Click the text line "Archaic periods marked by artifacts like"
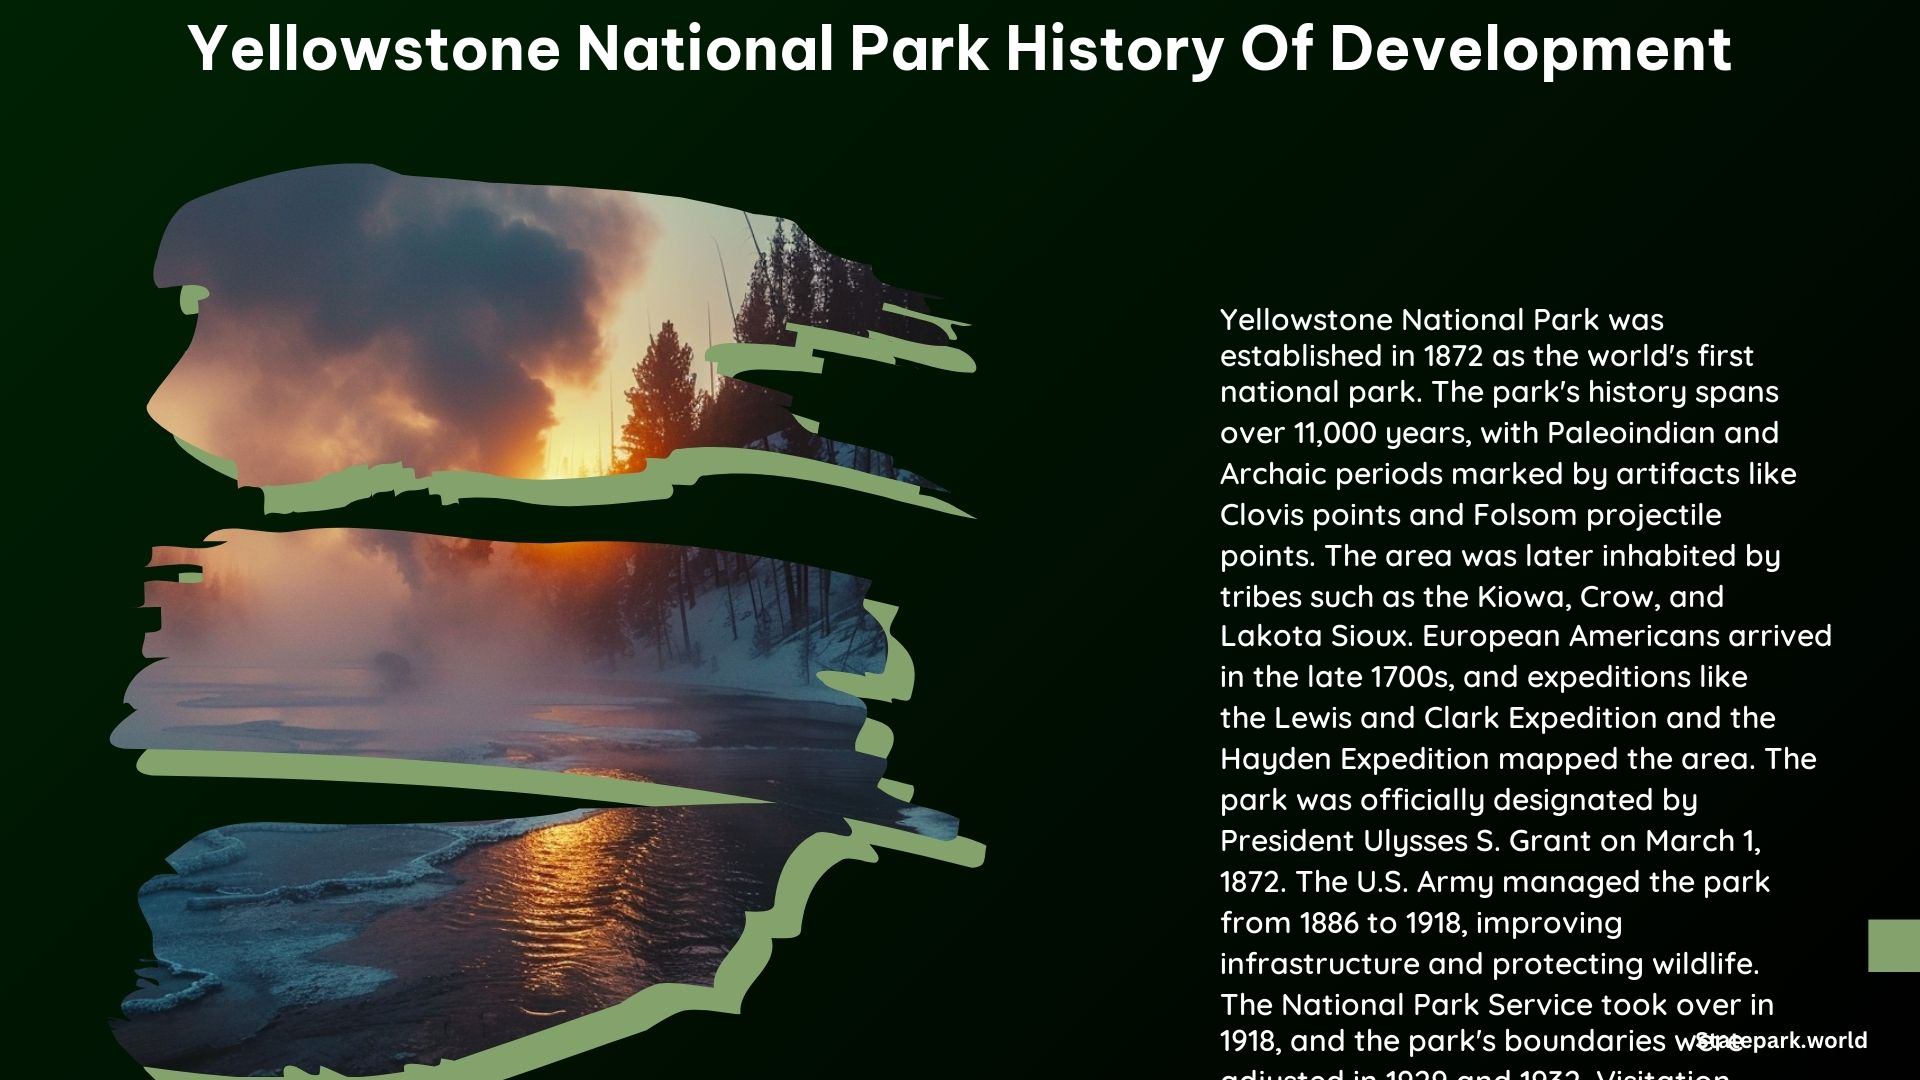Viewport: 1920px width, 1080px height. (x=1508, y=474)
